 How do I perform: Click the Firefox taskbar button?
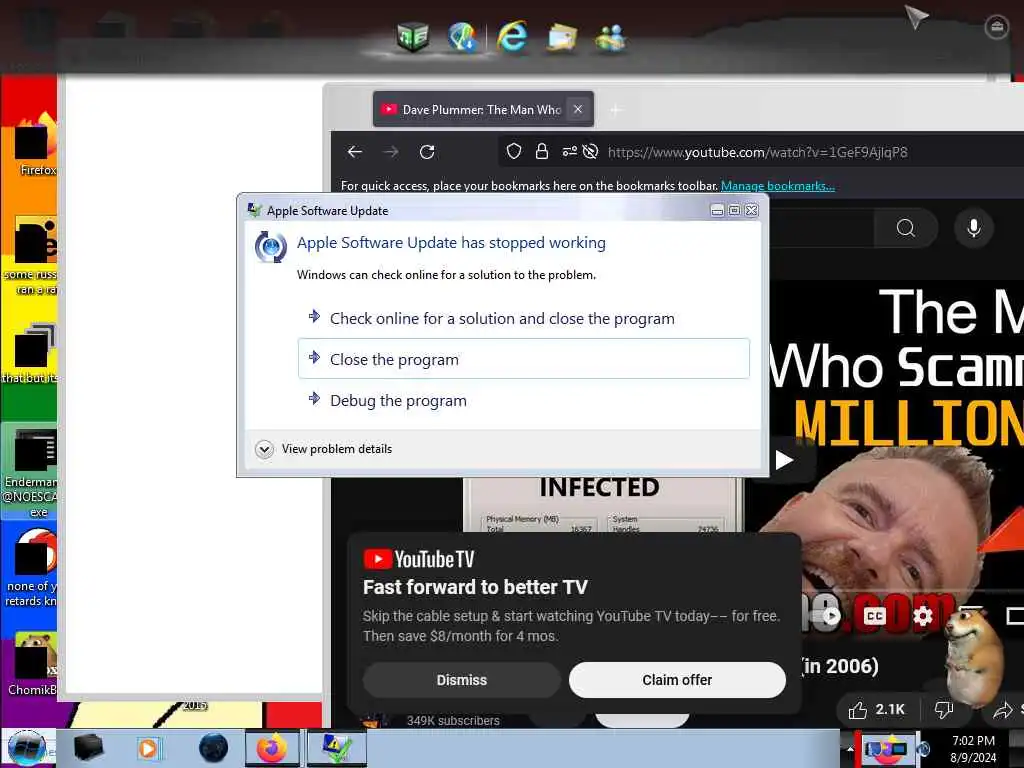[272, 748]
